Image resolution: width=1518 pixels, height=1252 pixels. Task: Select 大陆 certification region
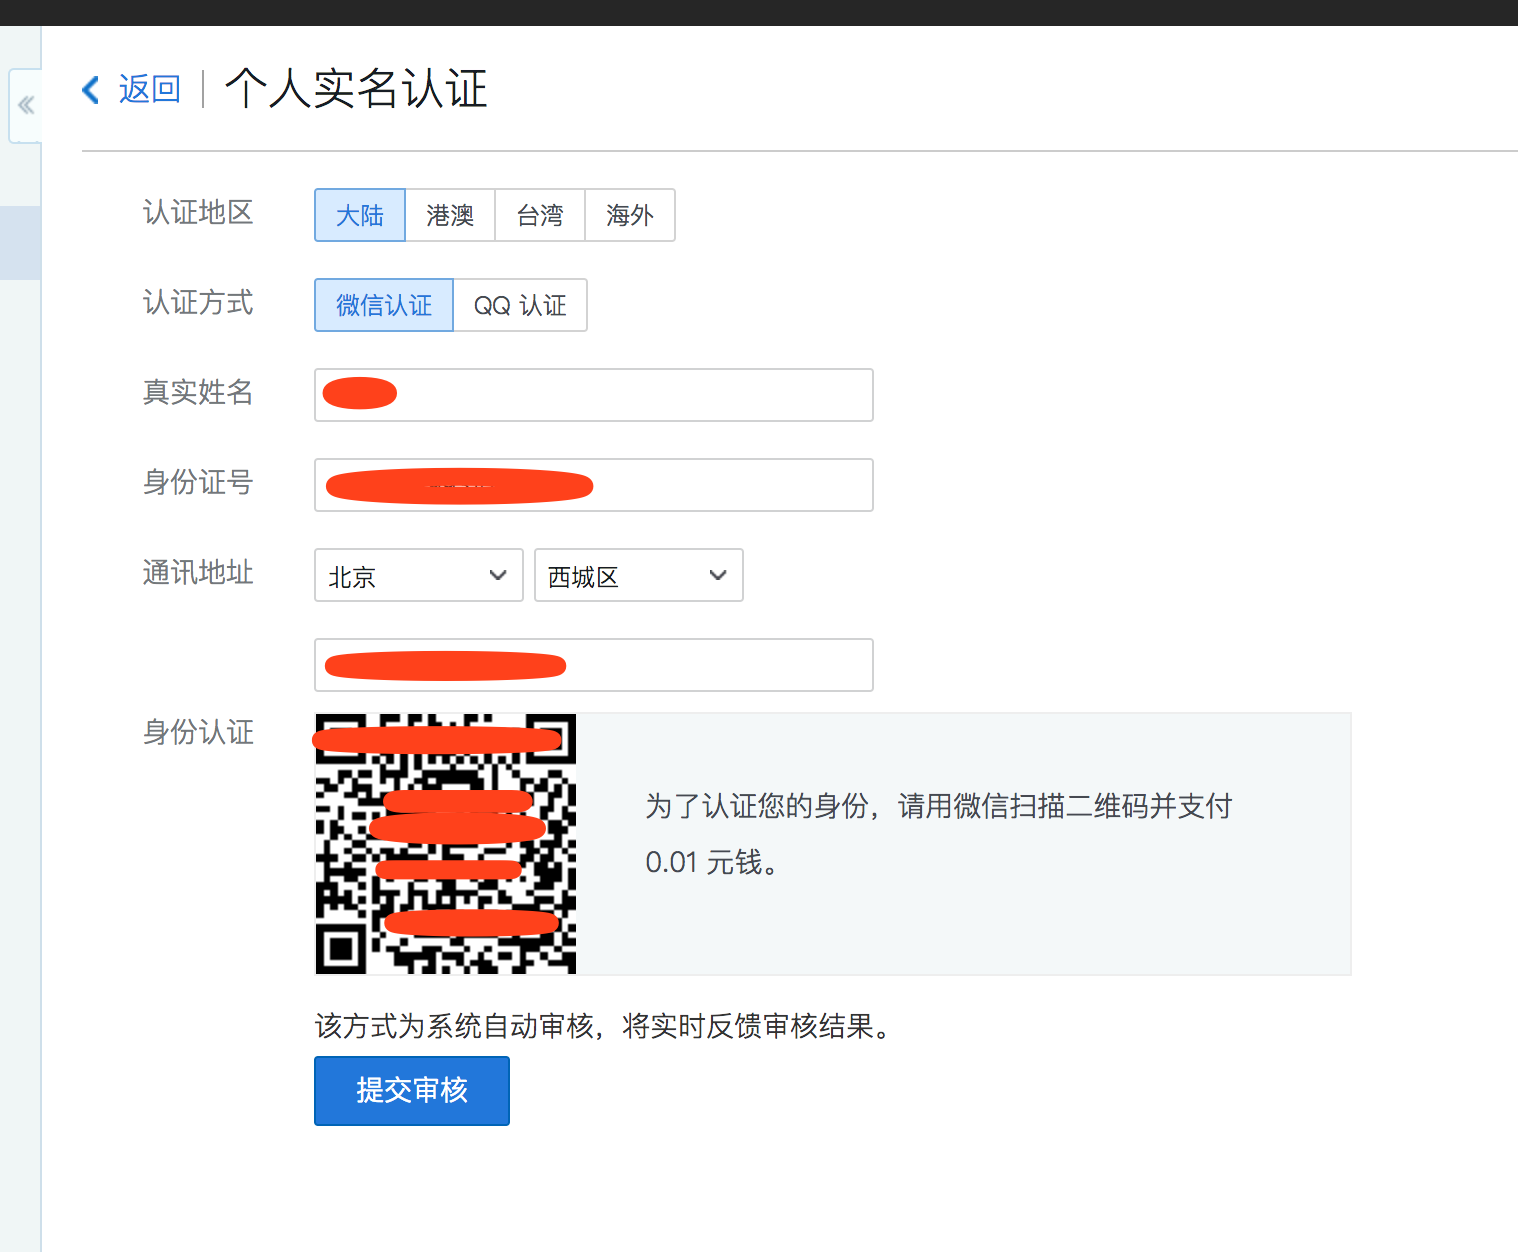point(360,215)
